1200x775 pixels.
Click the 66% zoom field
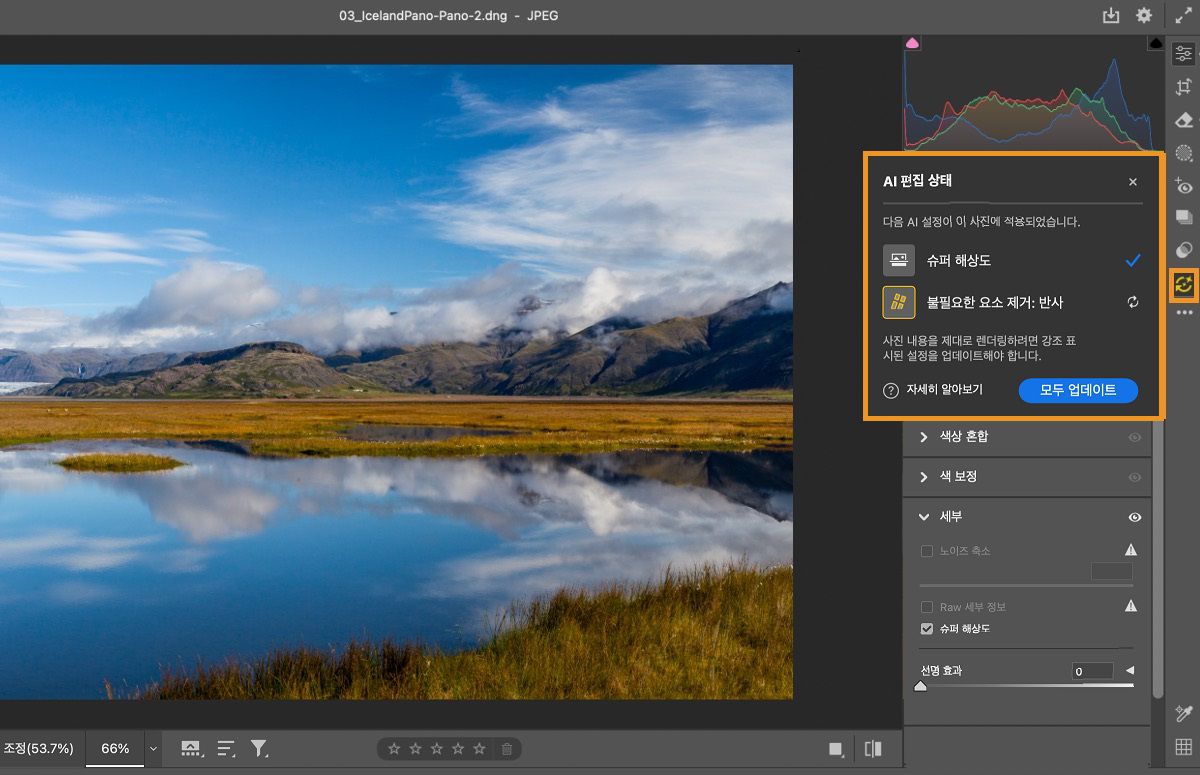click(115, 748)
